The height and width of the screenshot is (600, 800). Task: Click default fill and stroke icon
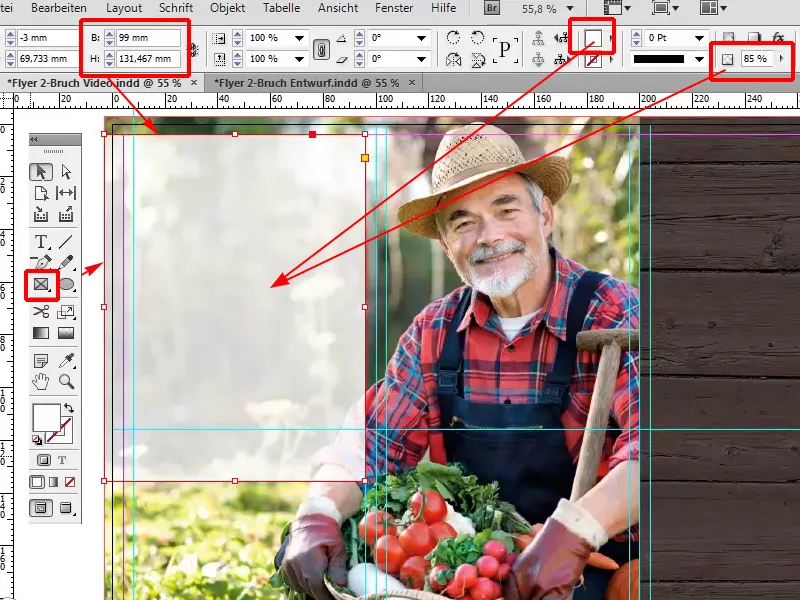coord(37,440)
